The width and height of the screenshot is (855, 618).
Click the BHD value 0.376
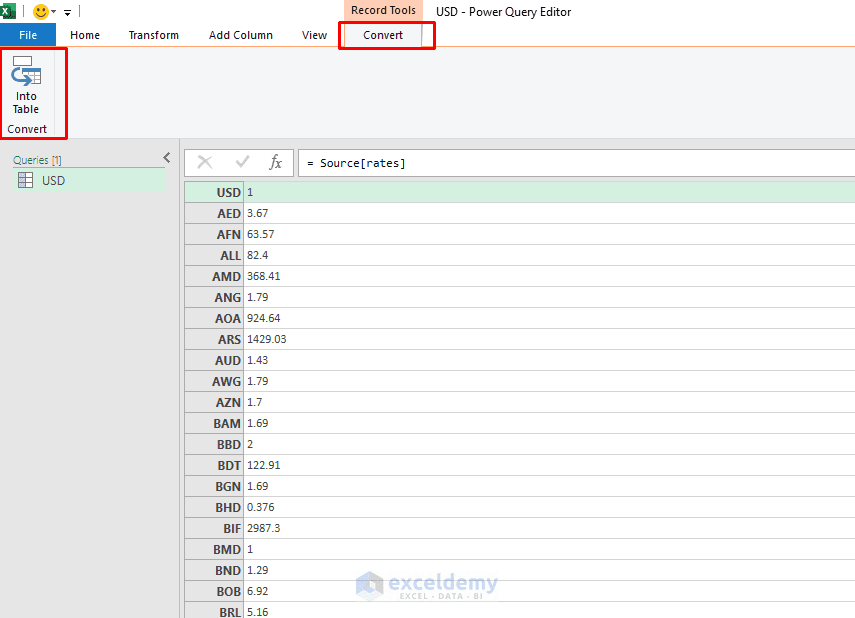261,507
